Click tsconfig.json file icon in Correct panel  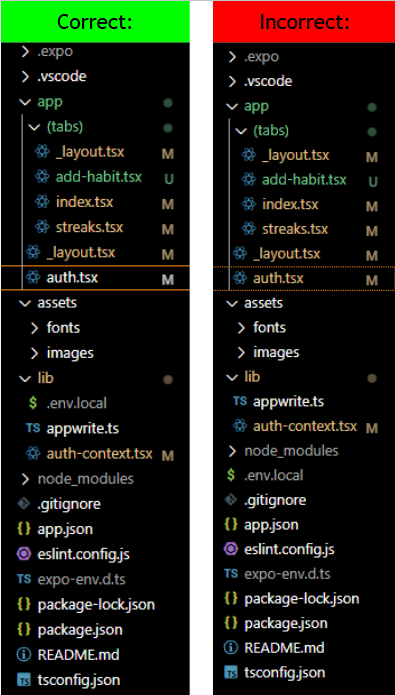(x=23, y=679)
